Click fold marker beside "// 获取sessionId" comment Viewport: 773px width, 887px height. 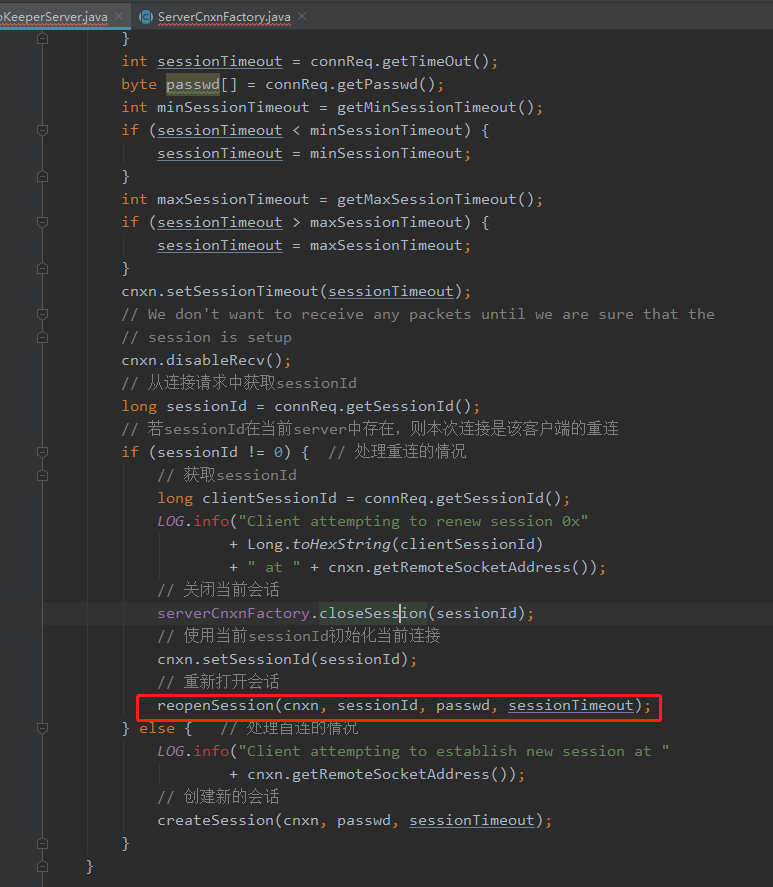(42, 476)
